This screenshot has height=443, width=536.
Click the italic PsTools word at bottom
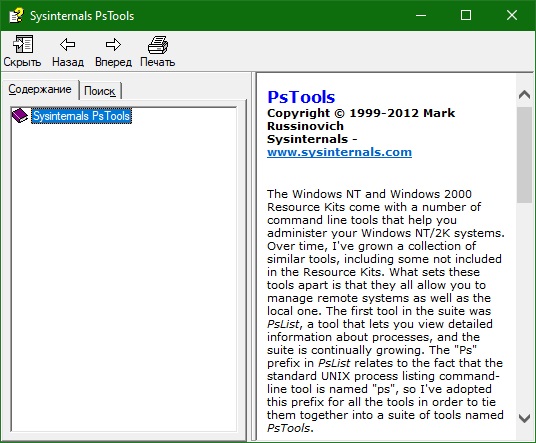289,428
